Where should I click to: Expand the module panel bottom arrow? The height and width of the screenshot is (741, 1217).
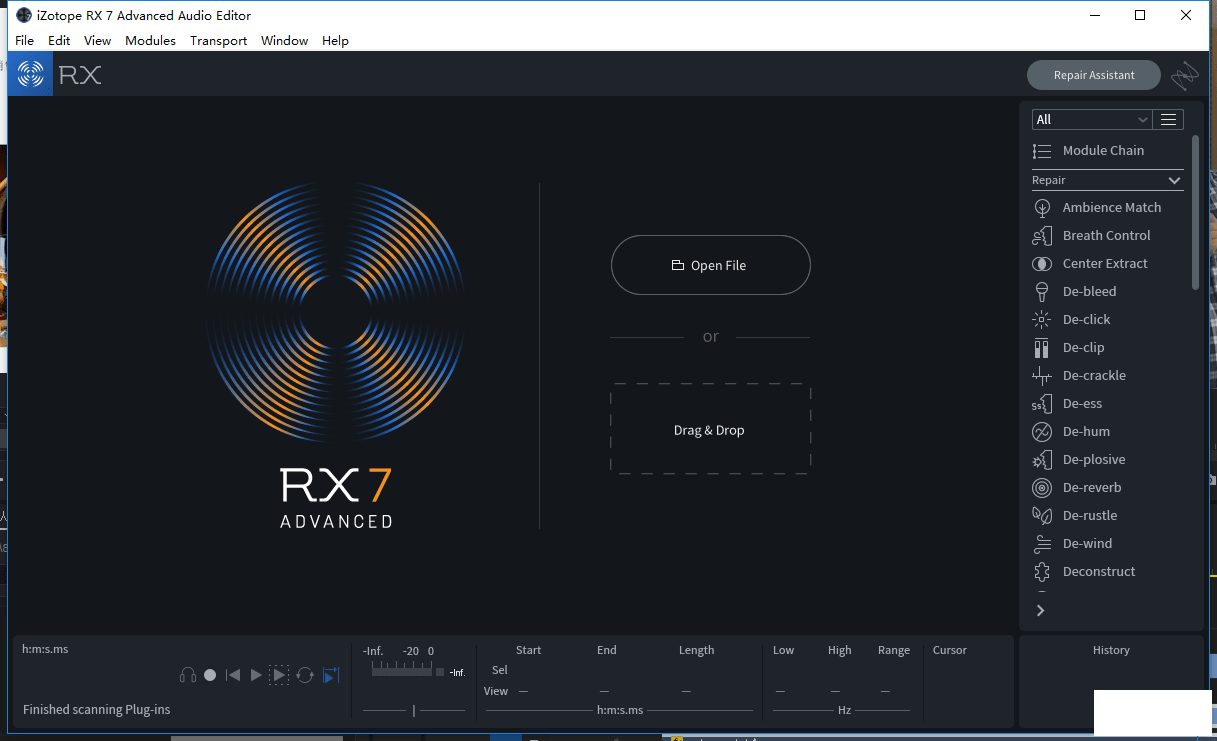tap(1040, 610)
